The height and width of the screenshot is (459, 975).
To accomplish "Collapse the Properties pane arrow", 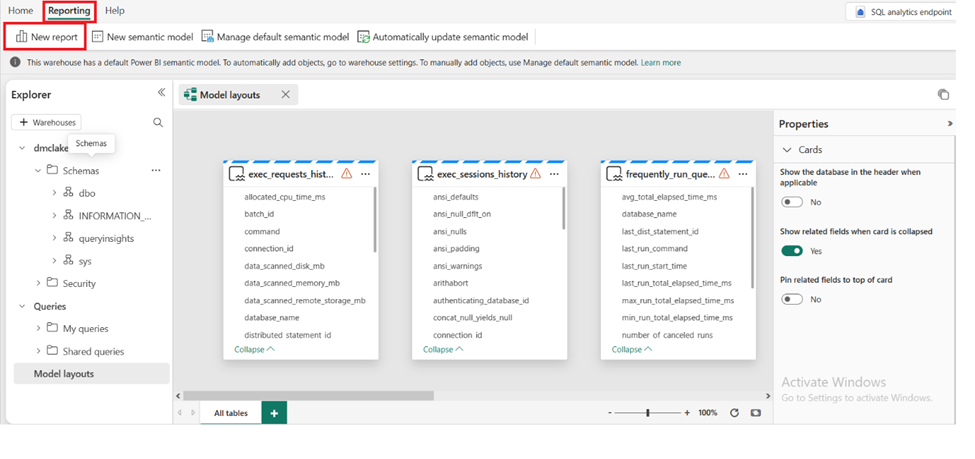I will pos(950,124).
